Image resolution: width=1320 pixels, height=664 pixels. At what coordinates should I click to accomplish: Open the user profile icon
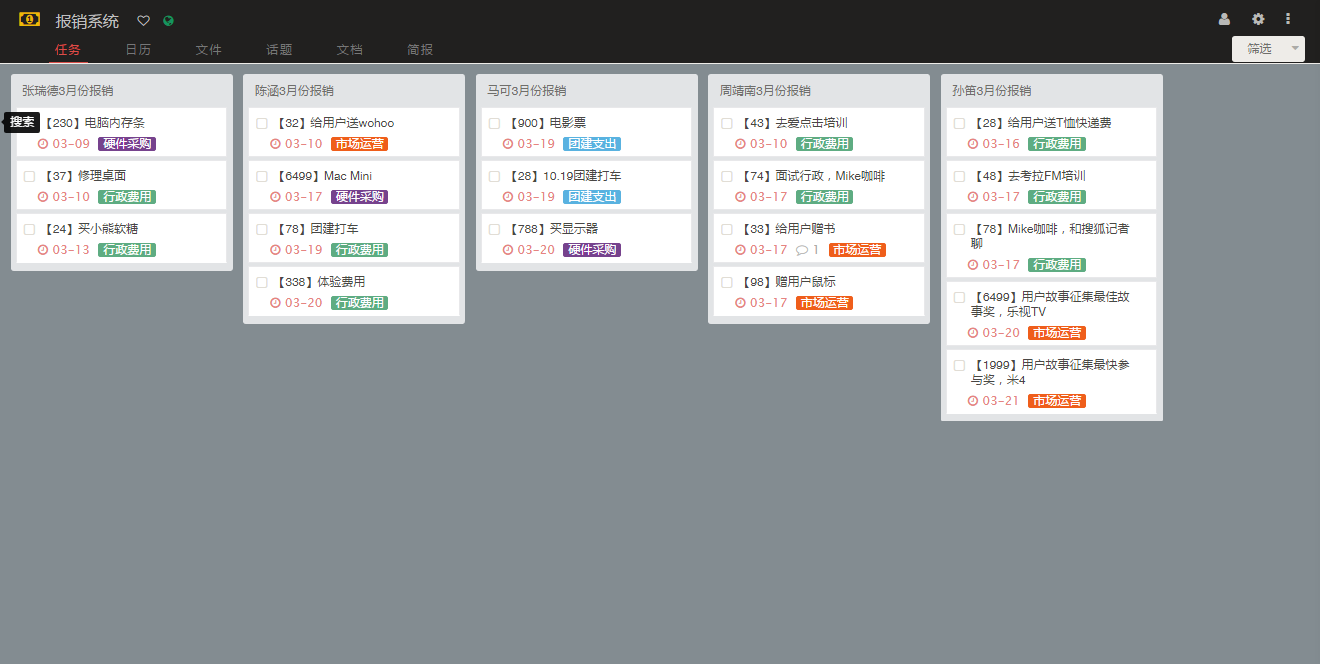pyautogui.click(x=1224, y=19)
